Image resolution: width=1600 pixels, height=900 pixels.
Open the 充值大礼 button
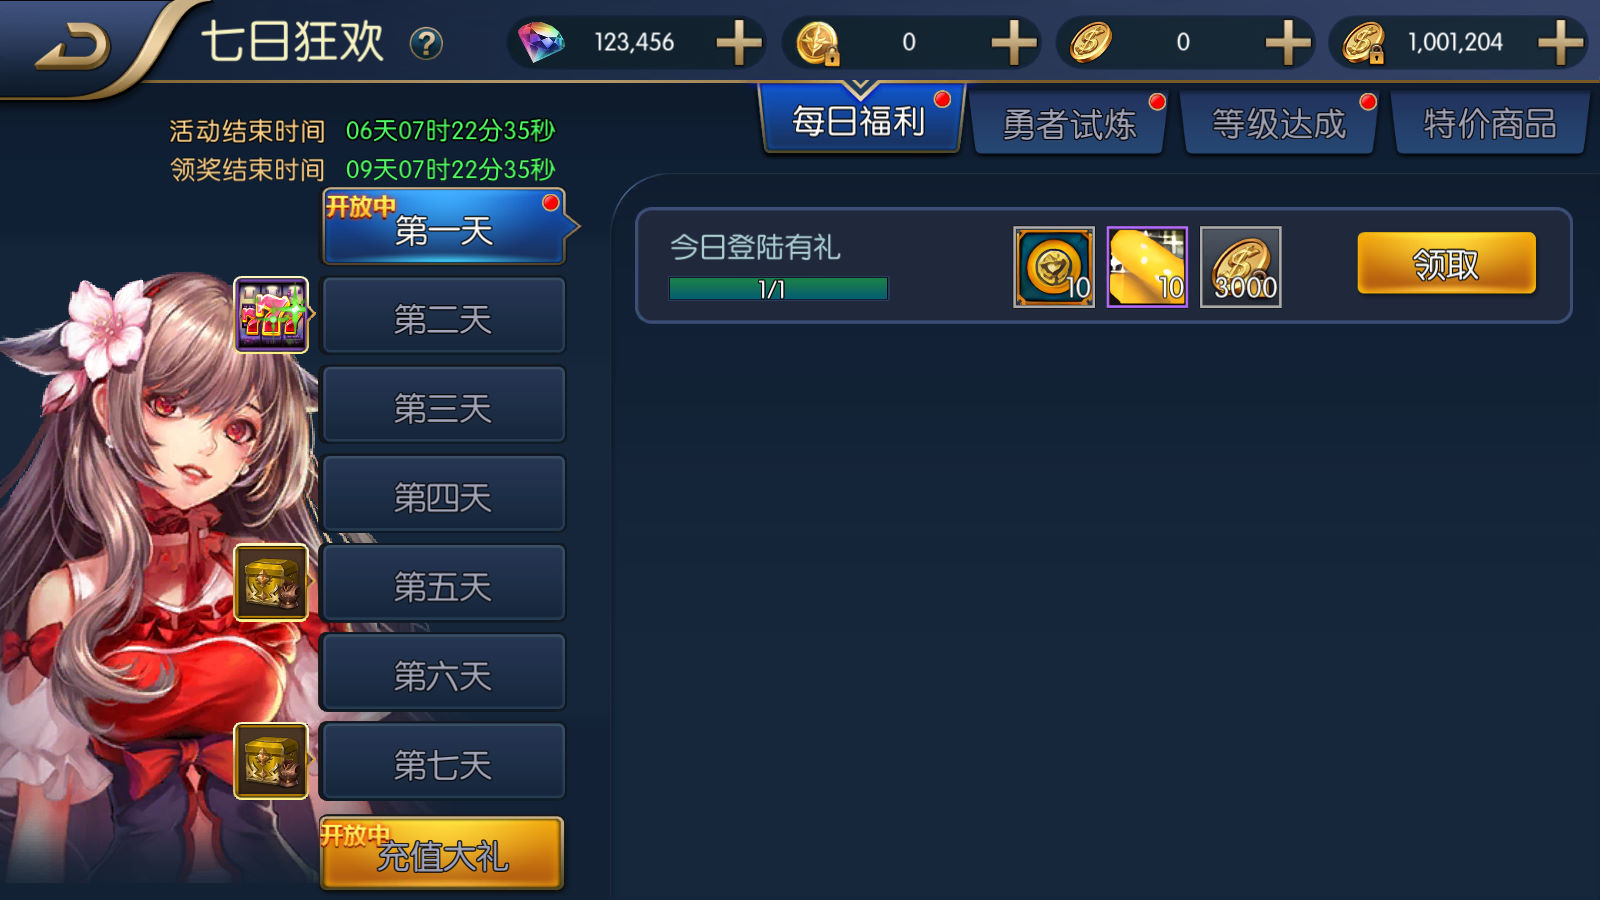coord(442,853)
